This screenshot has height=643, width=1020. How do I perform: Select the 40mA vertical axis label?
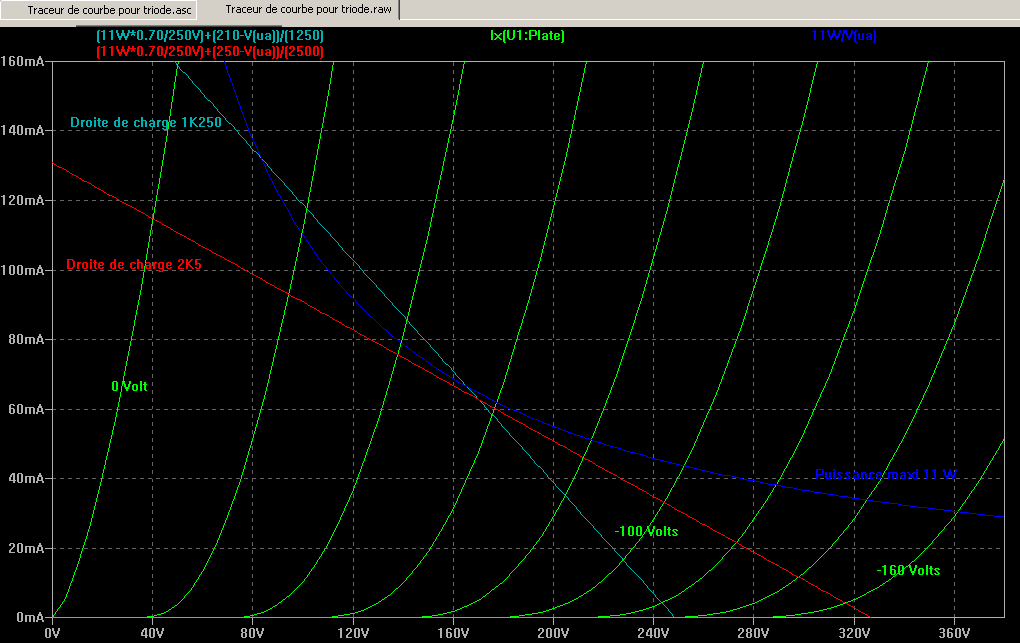point(27,478)
